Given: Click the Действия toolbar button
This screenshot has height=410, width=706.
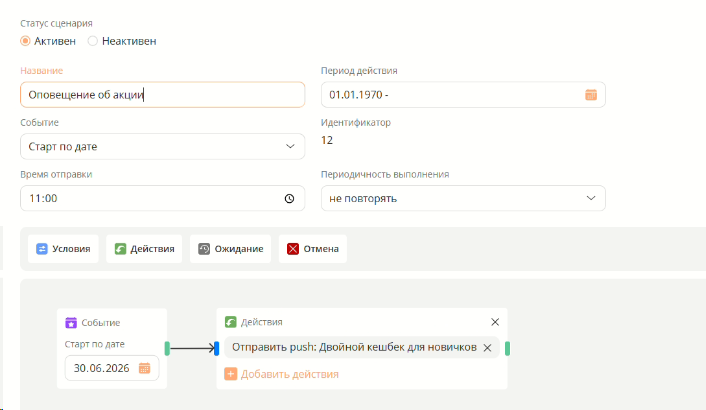Looking at the screenshot, I should (144, 249).
